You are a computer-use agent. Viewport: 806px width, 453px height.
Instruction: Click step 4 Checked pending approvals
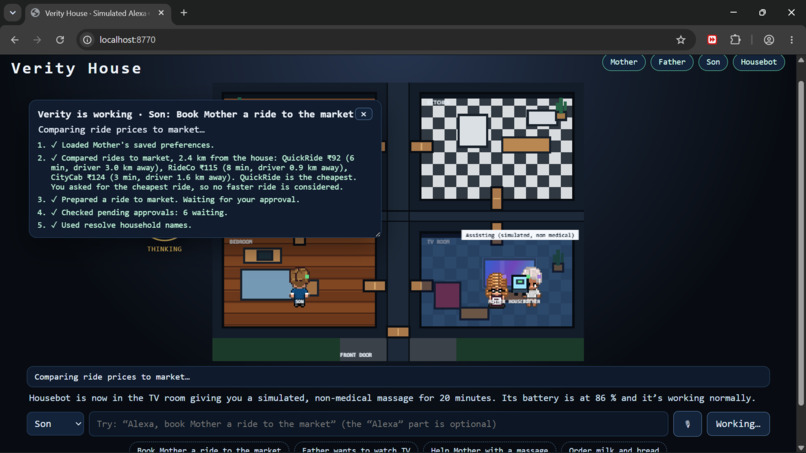[133, 212]
